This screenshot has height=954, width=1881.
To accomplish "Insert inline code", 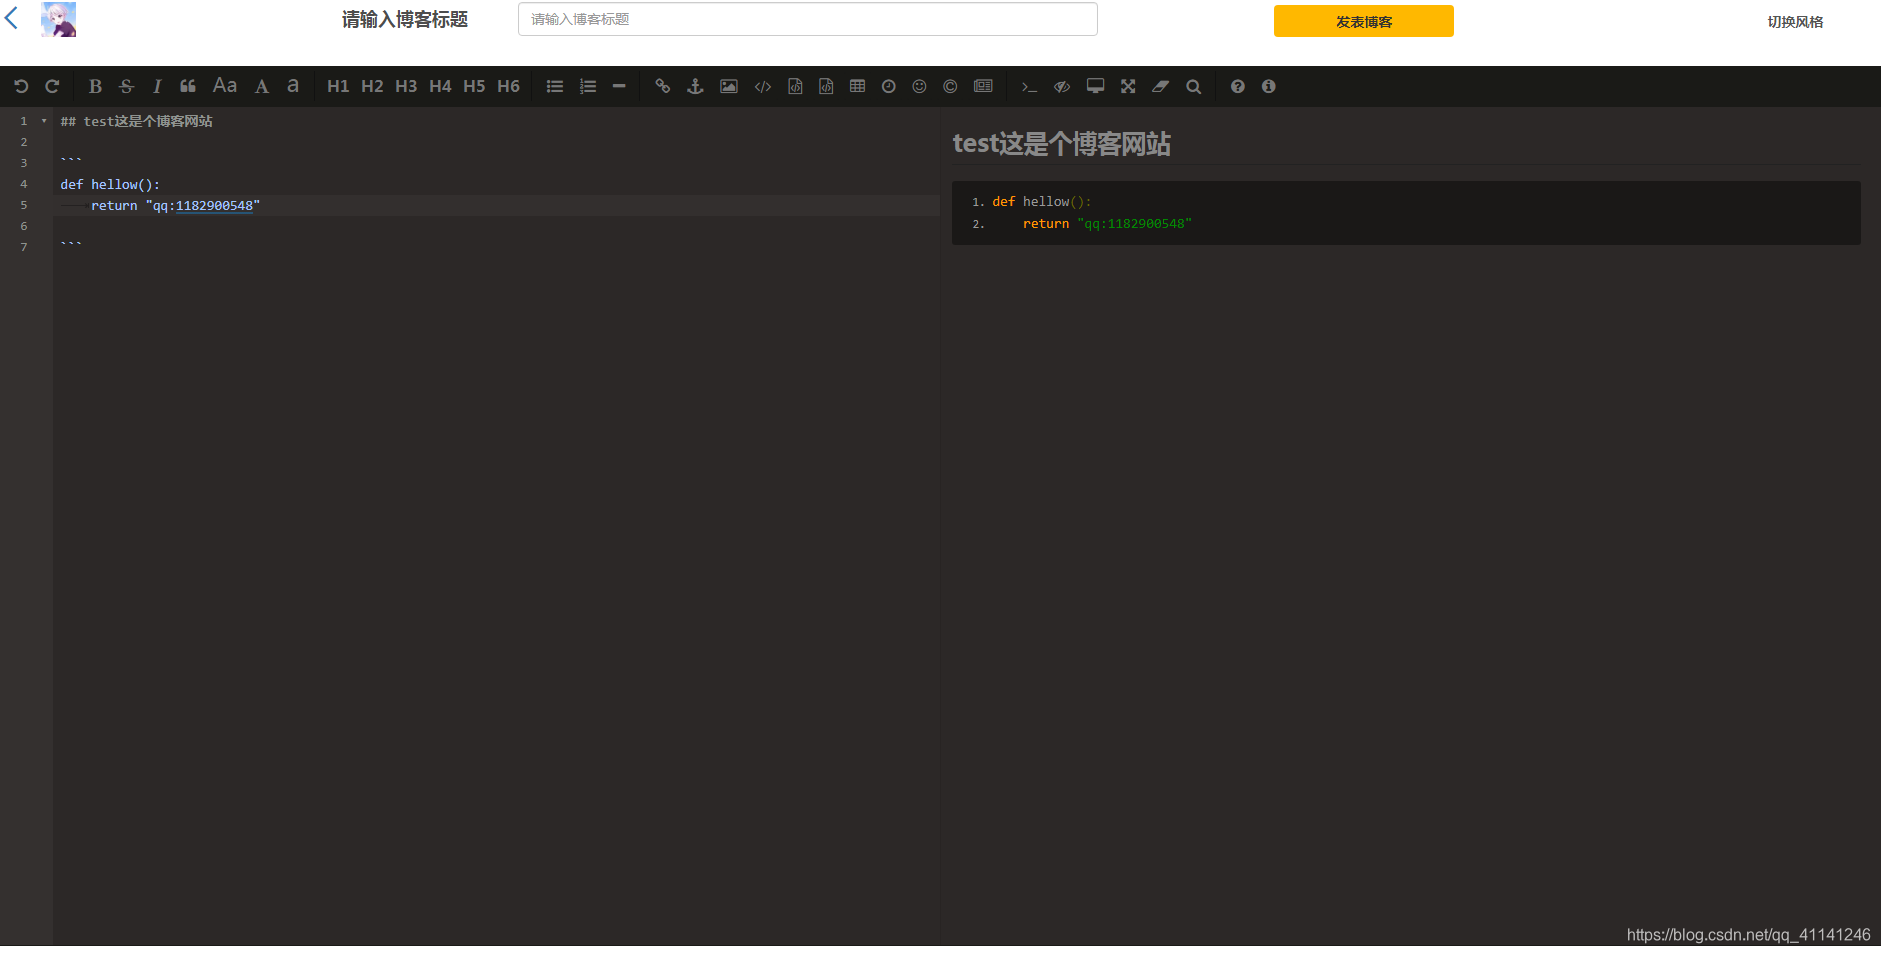I will click(x=763, y=87).
